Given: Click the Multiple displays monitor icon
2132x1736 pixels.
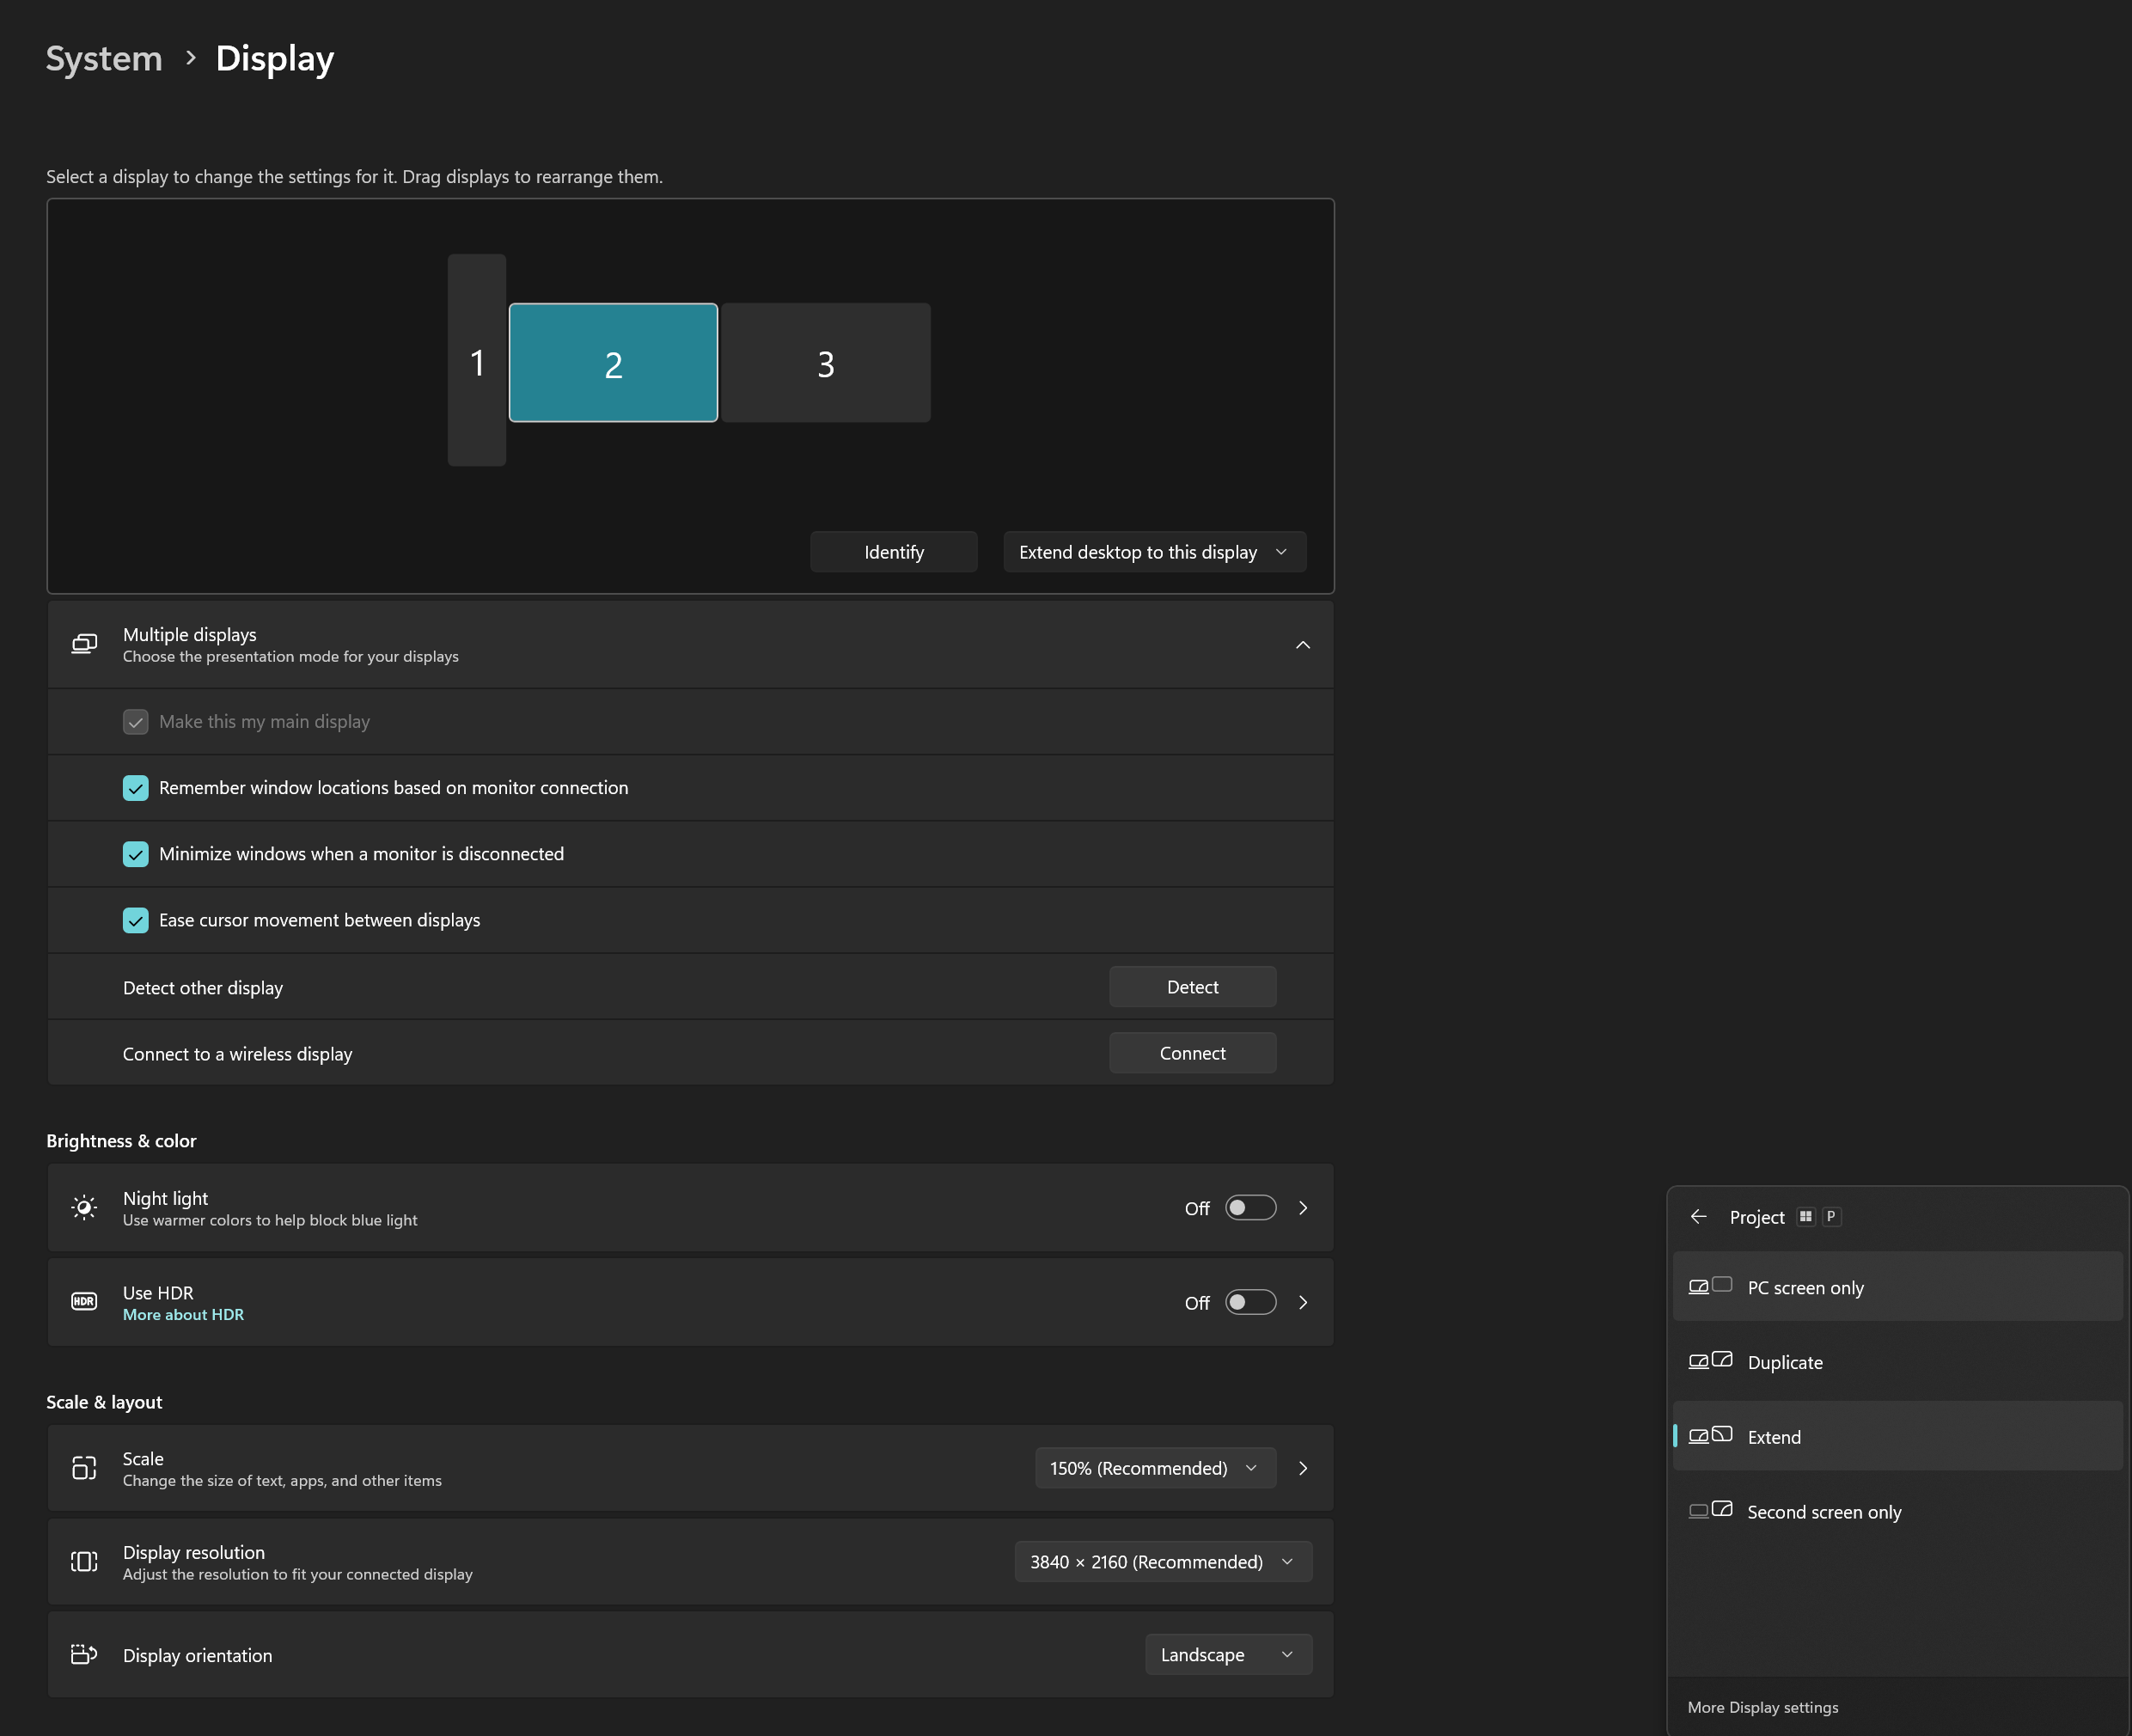Looking at the screenshot, I should coord(84,644).
